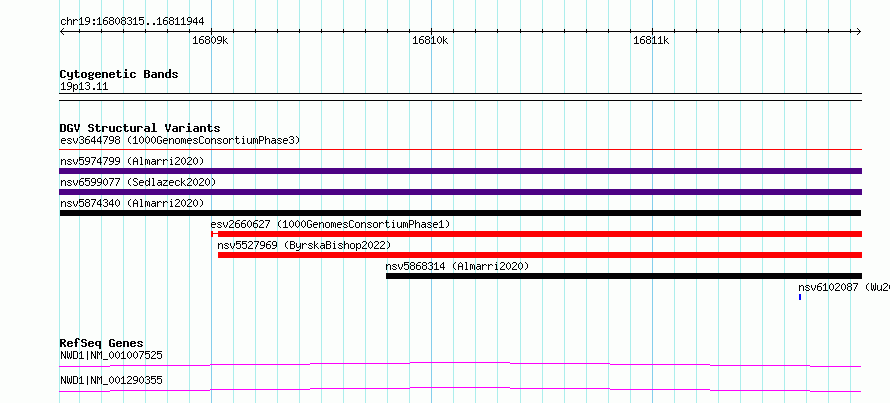This screenshot has width=890, height=403.
Task: Open variant label nsv6599077 (Sedlazeck2020)
Action: [138, 182]
